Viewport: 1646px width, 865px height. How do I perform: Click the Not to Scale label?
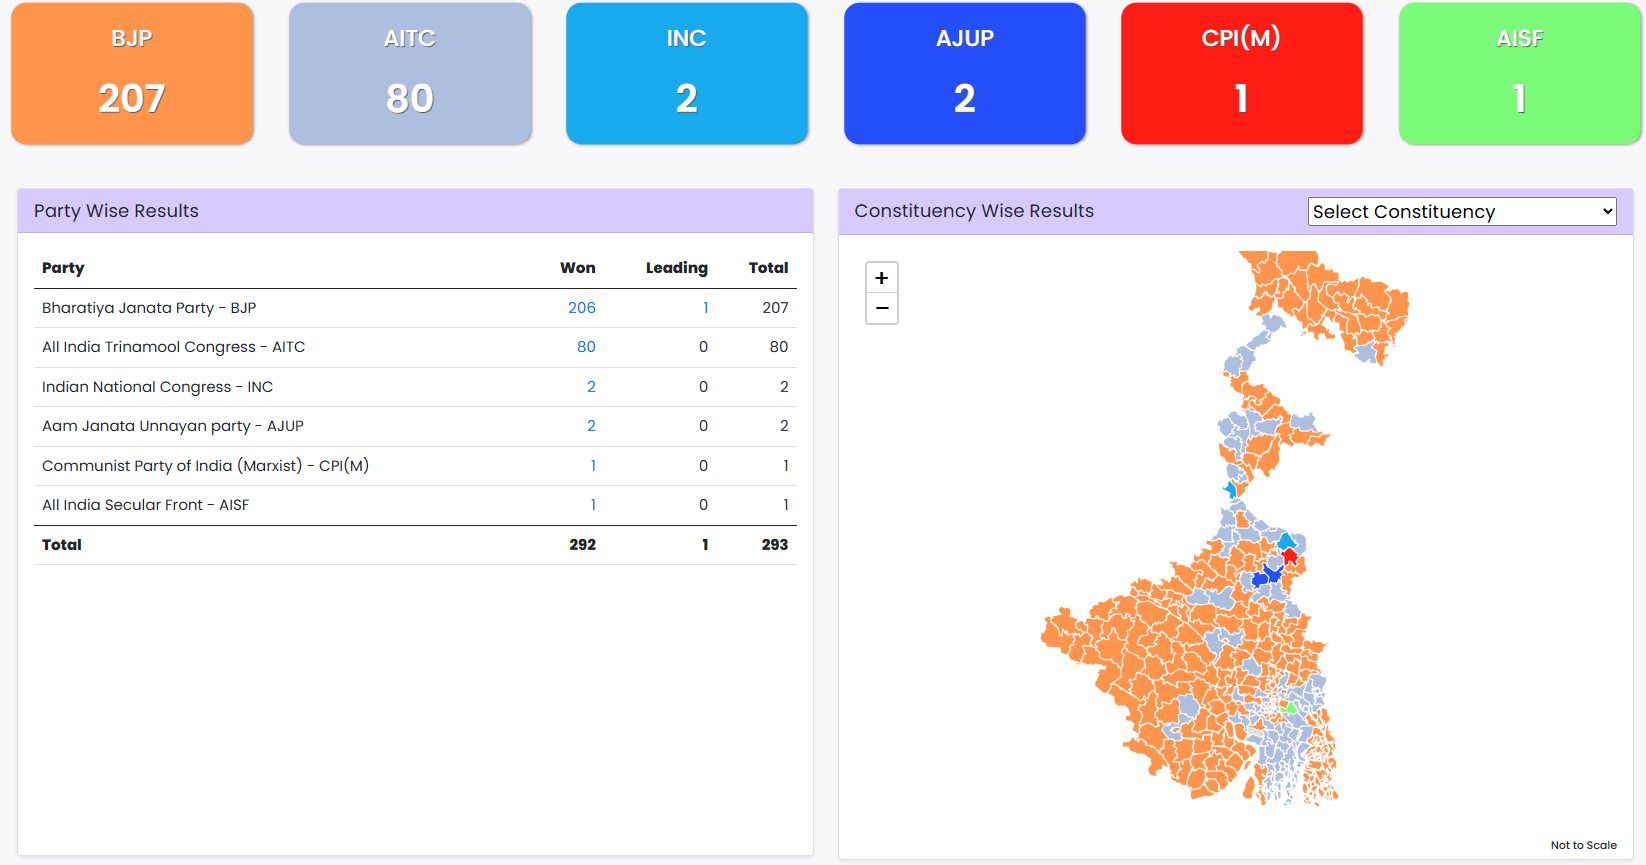[1583, 845]
